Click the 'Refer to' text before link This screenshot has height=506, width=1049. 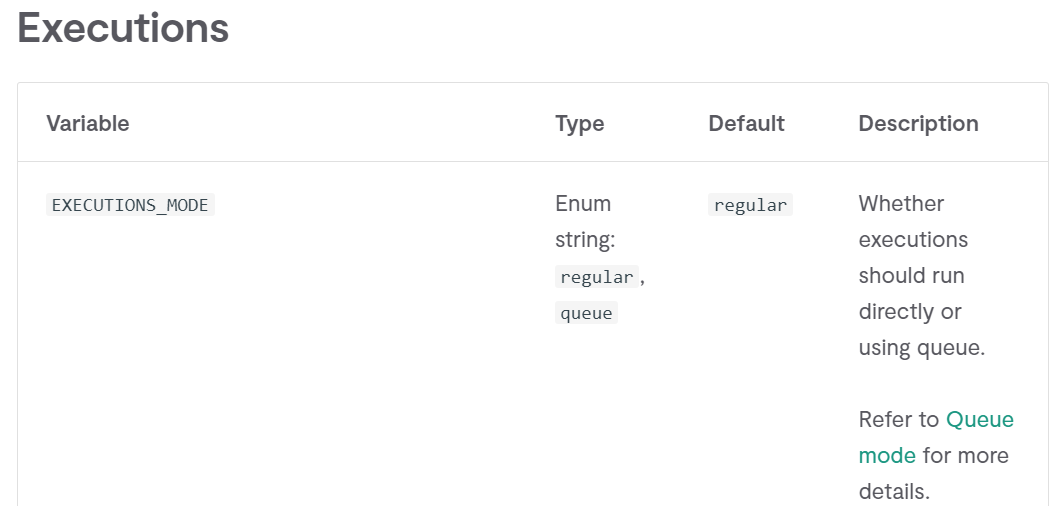tap(899, 420)
